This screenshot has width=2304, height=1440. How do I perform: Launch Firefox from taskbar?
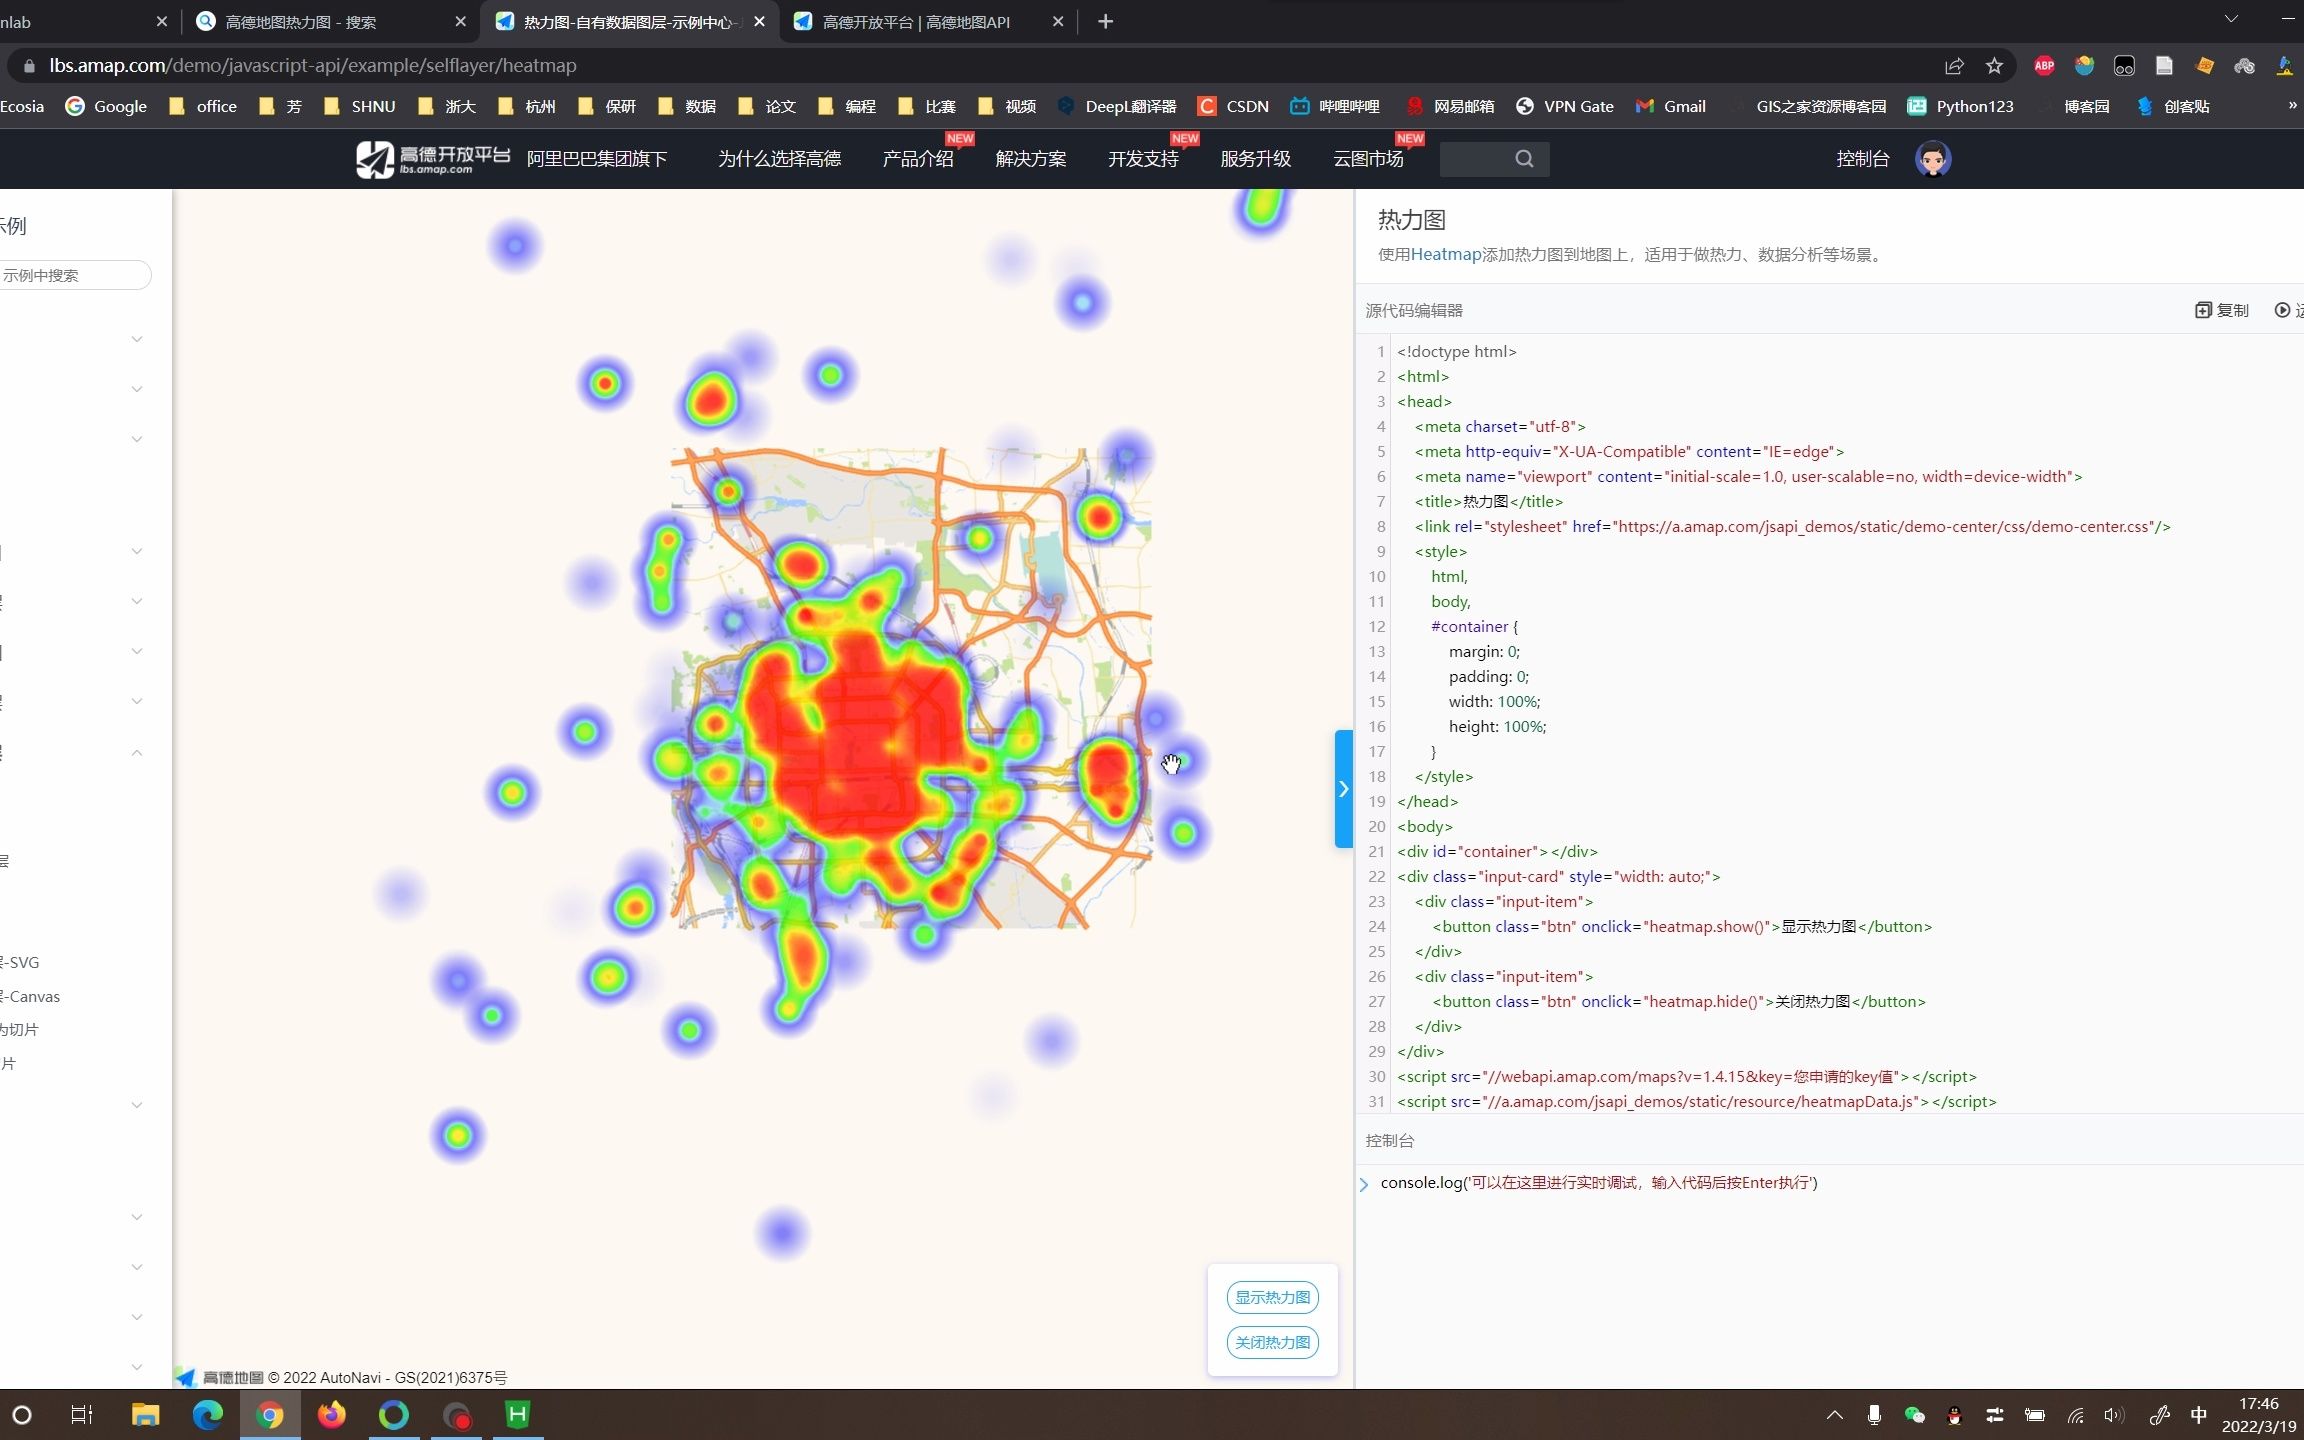click(331, 1415)
